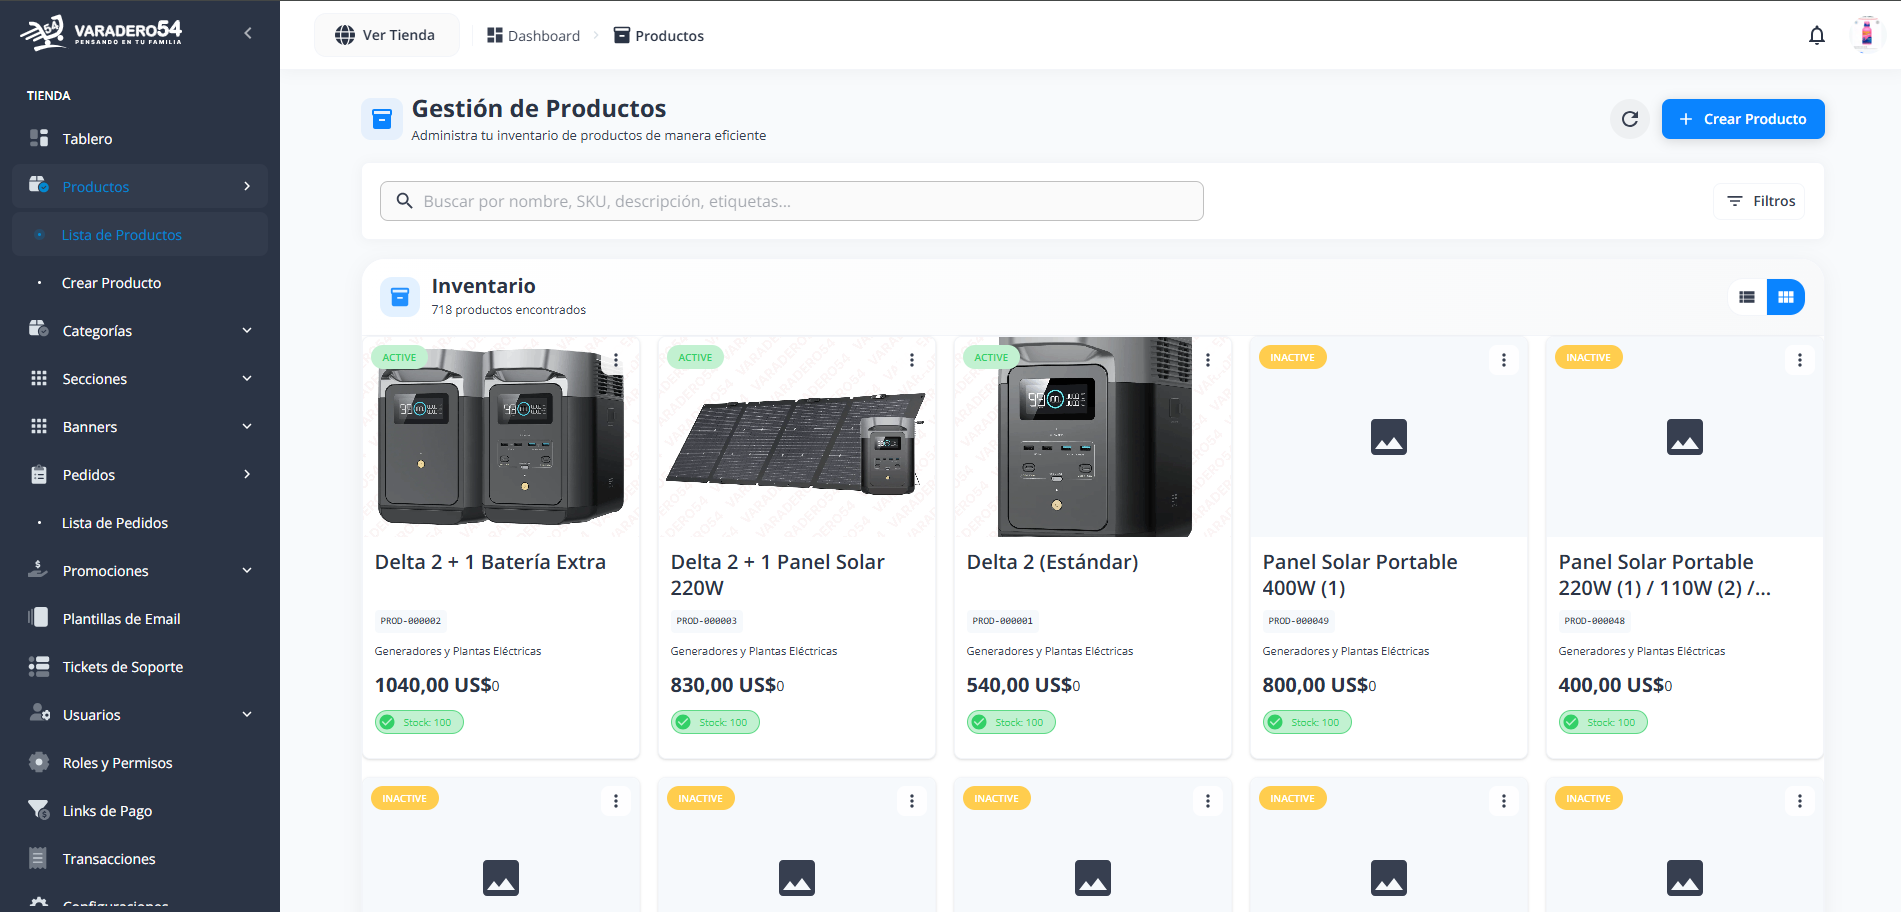Screen dimensions: 1901x912
Task: Click the notifications bell icon
Action: [x=1816, y=36]
